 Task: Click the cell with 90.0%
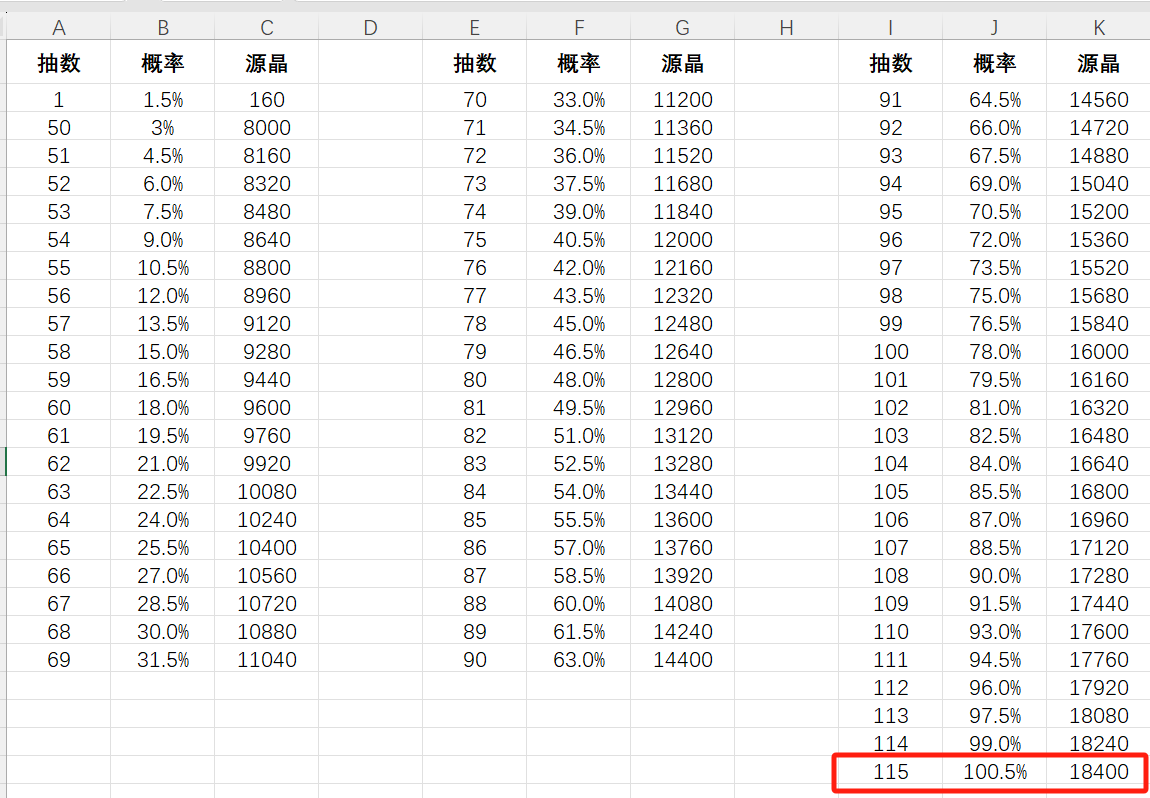[x=995, y=575]
